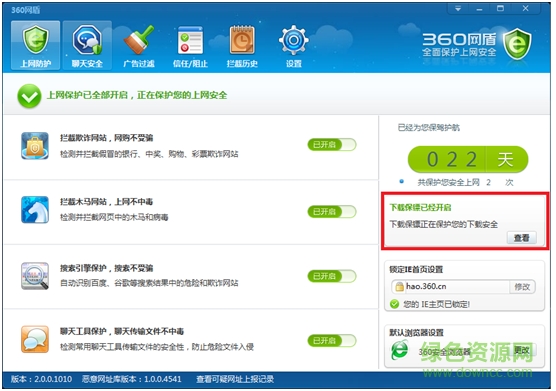Viewport: 556px width, 391px height.
Task: Maximize the 360网盾 window
Action: [500, 9]
